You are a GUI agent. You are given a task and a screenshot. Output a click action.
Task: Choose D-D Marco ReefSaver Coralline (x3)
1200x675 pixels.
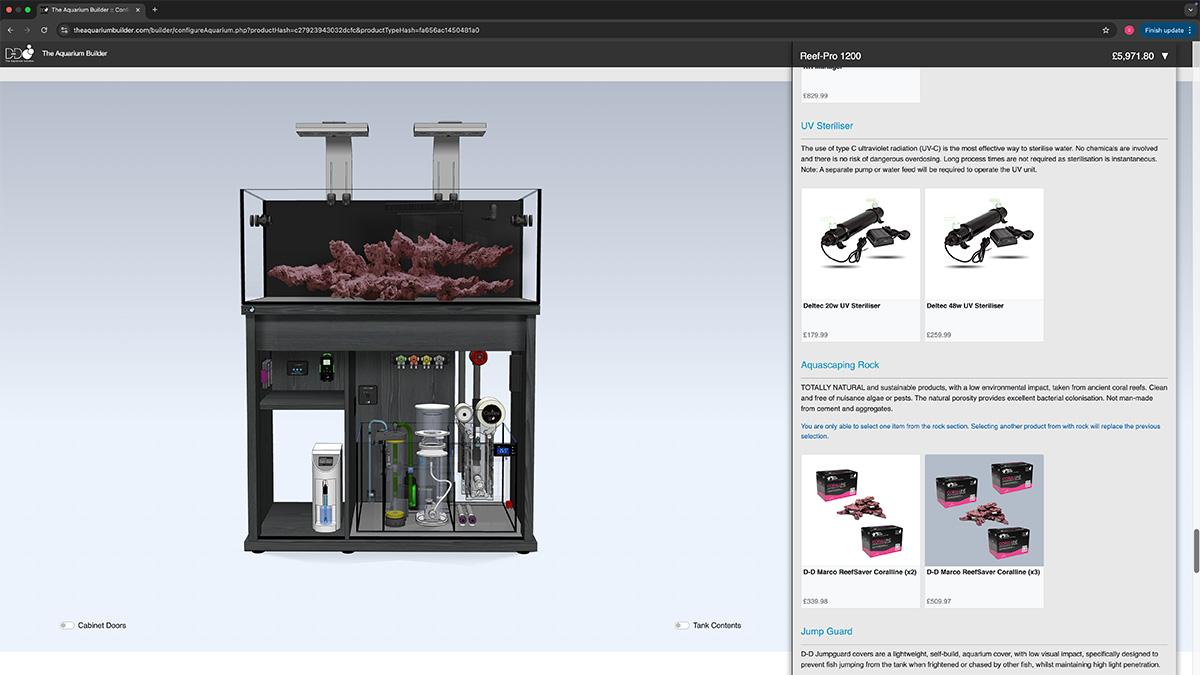click(984, 530)
